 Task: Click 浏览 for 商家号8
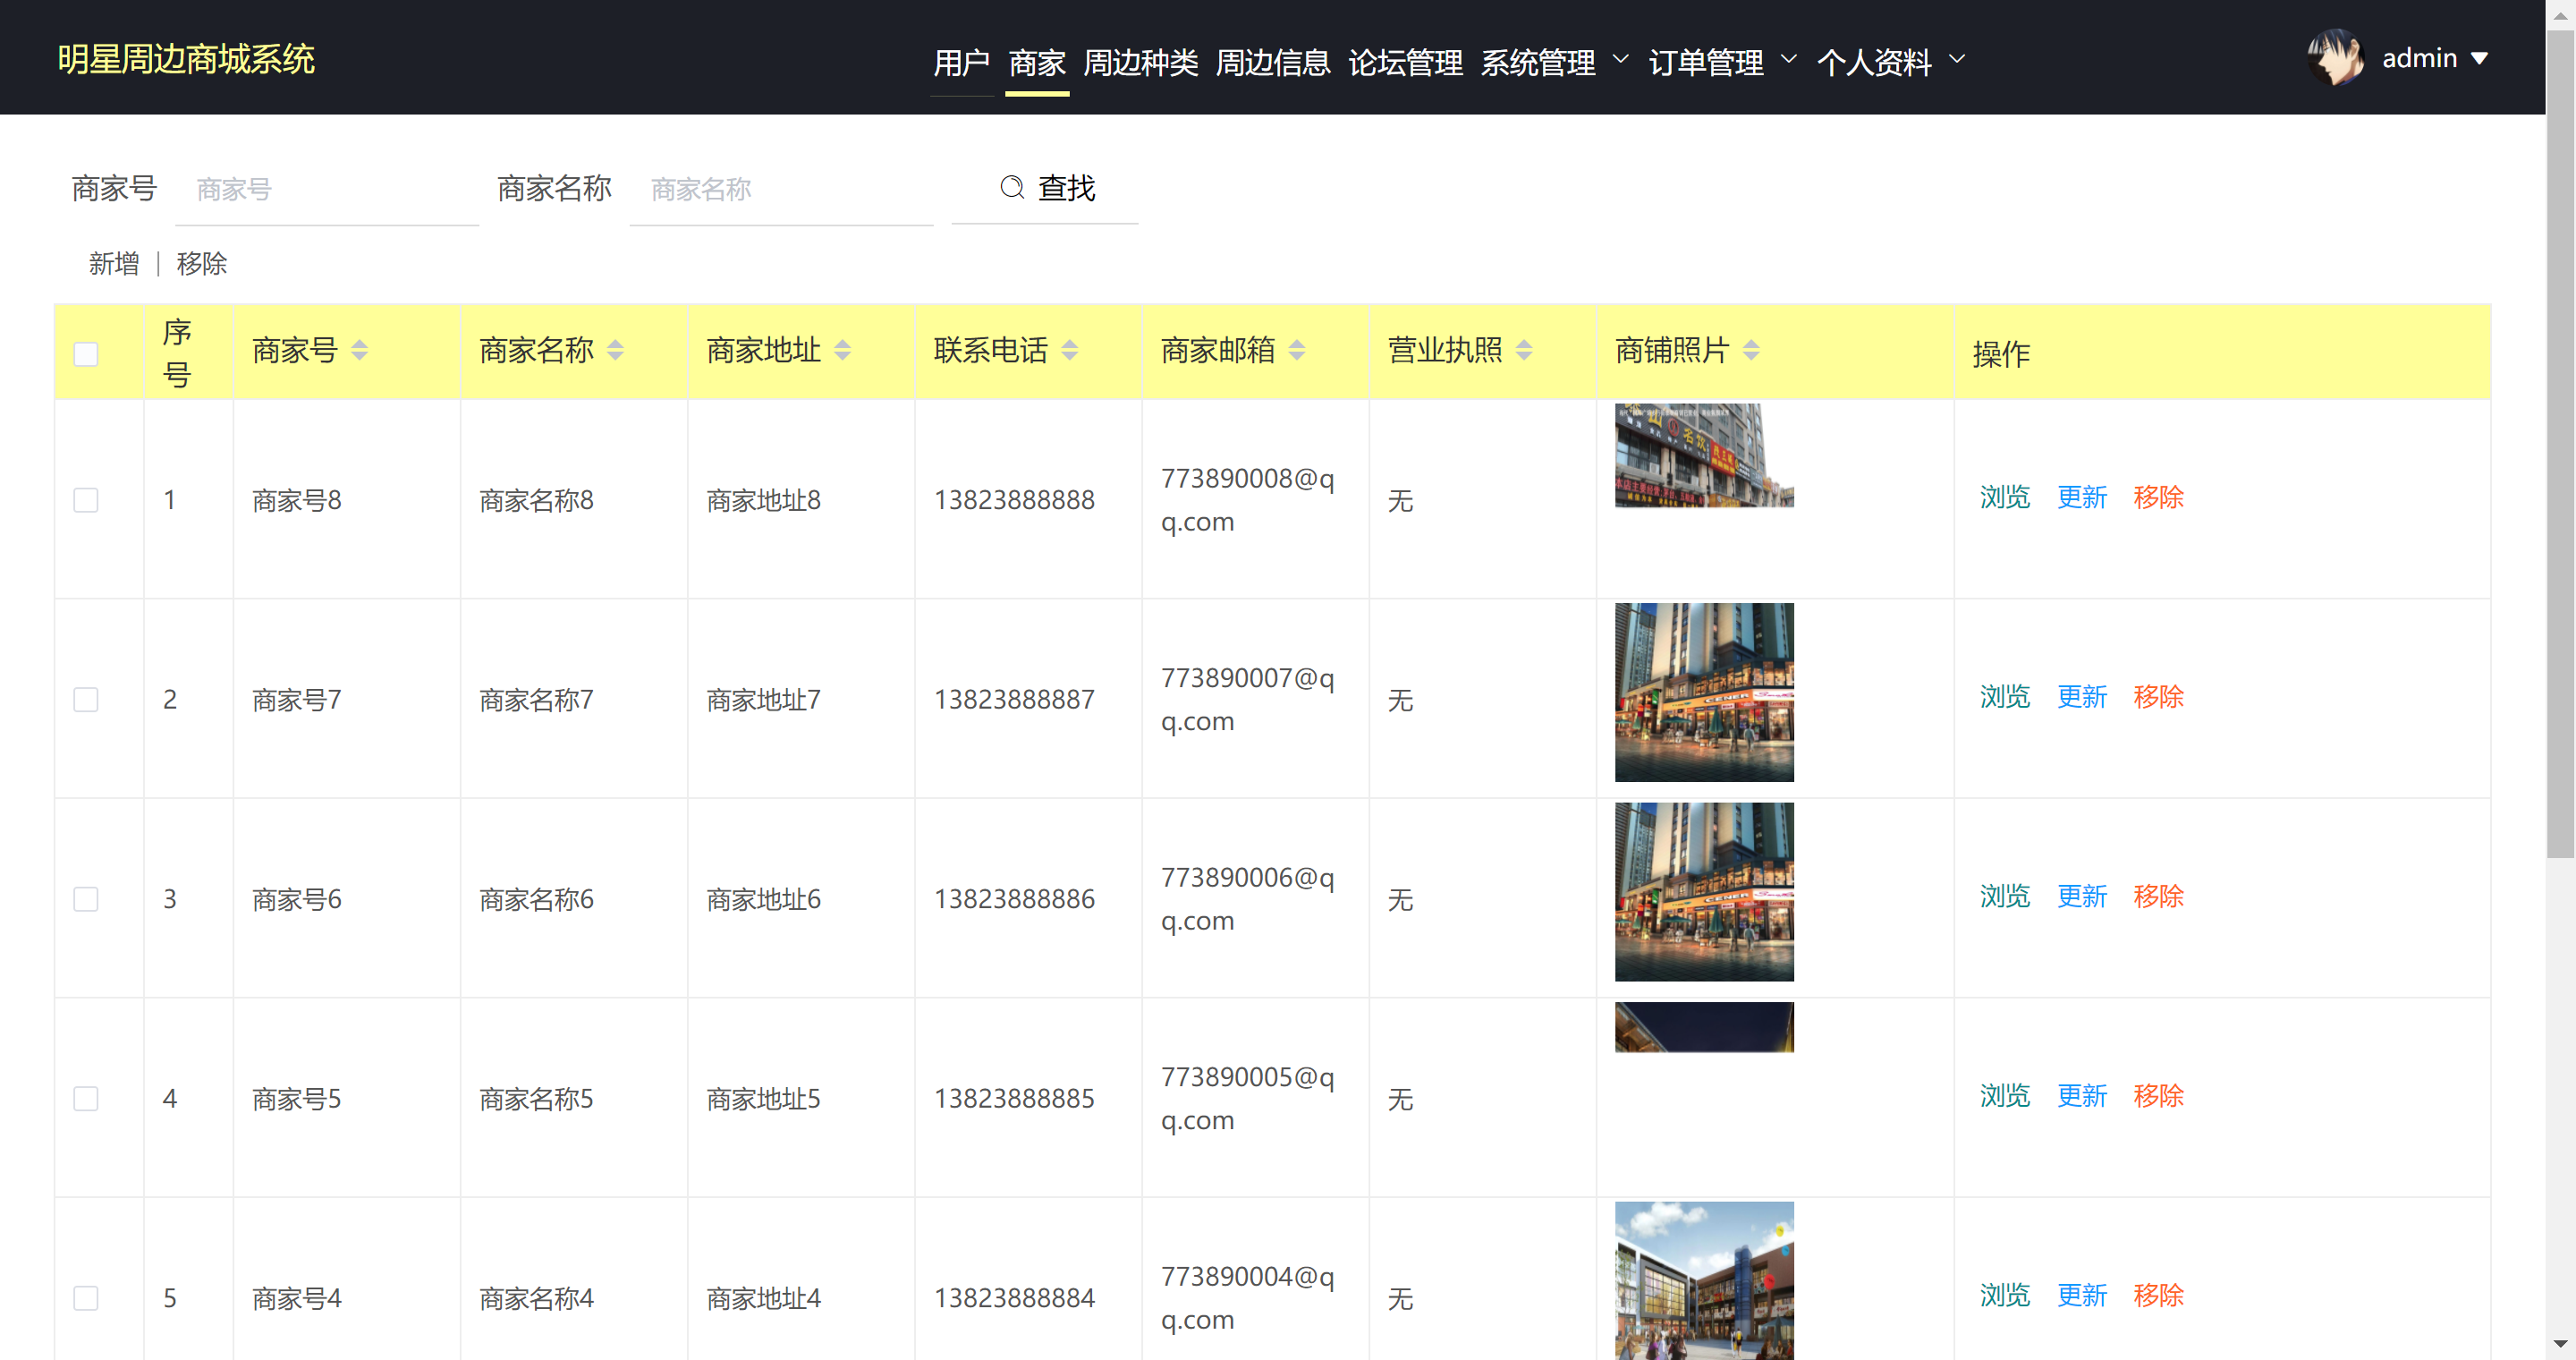pos(2004,497)
